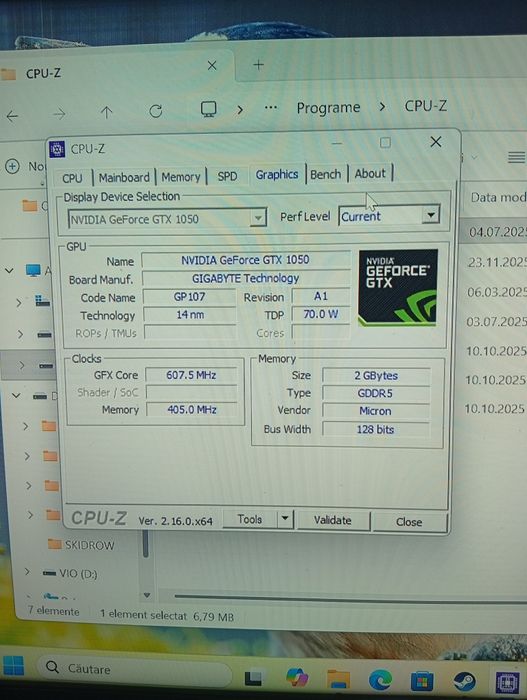
Task: Close the CPU-Z tab in File Explorer
Action: click(212, 66)
